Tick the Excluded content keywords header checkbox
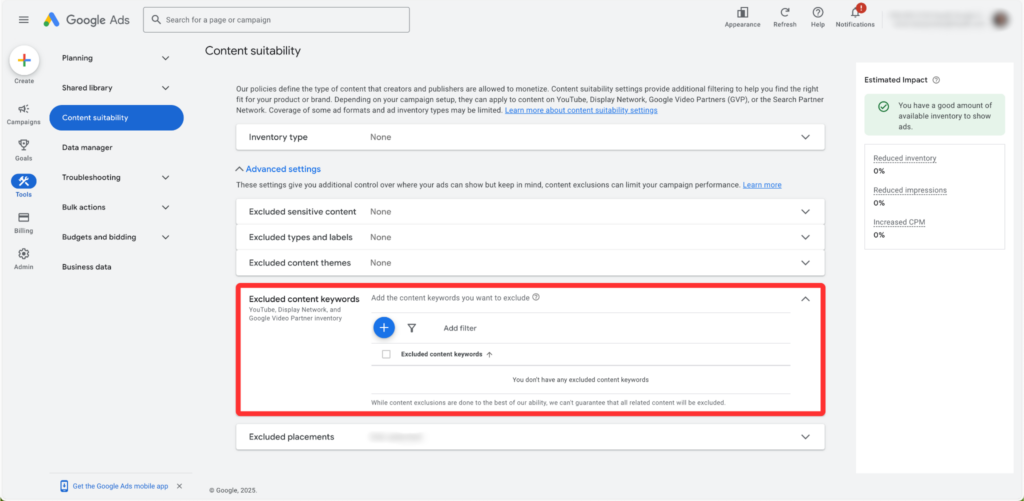 coord(386,354)
